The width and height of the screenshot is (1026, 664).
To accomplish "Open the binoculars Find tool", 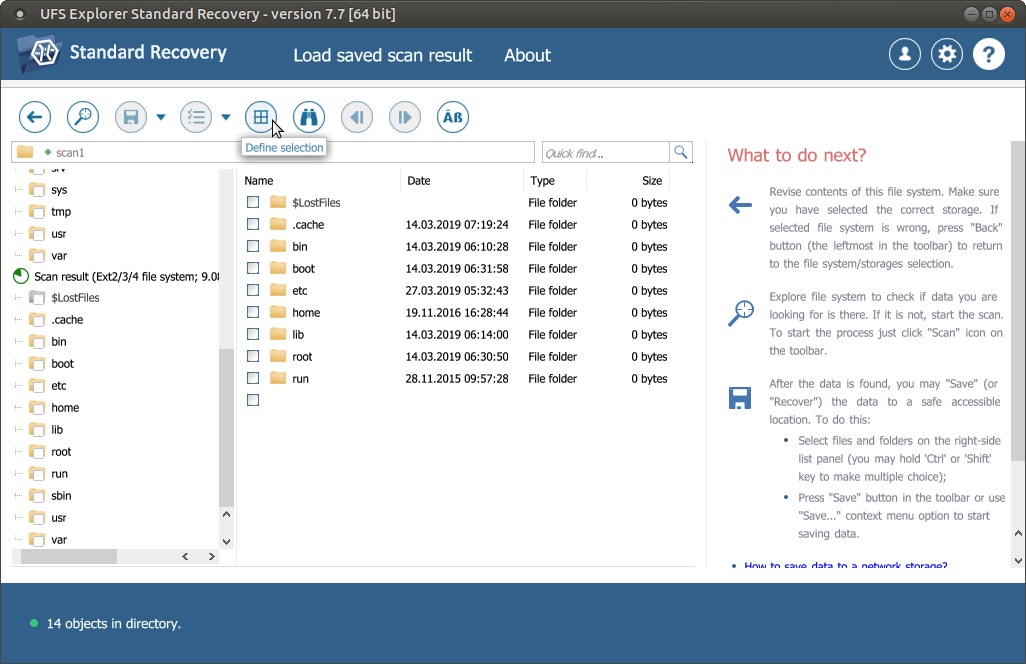I will pos(309,118).
